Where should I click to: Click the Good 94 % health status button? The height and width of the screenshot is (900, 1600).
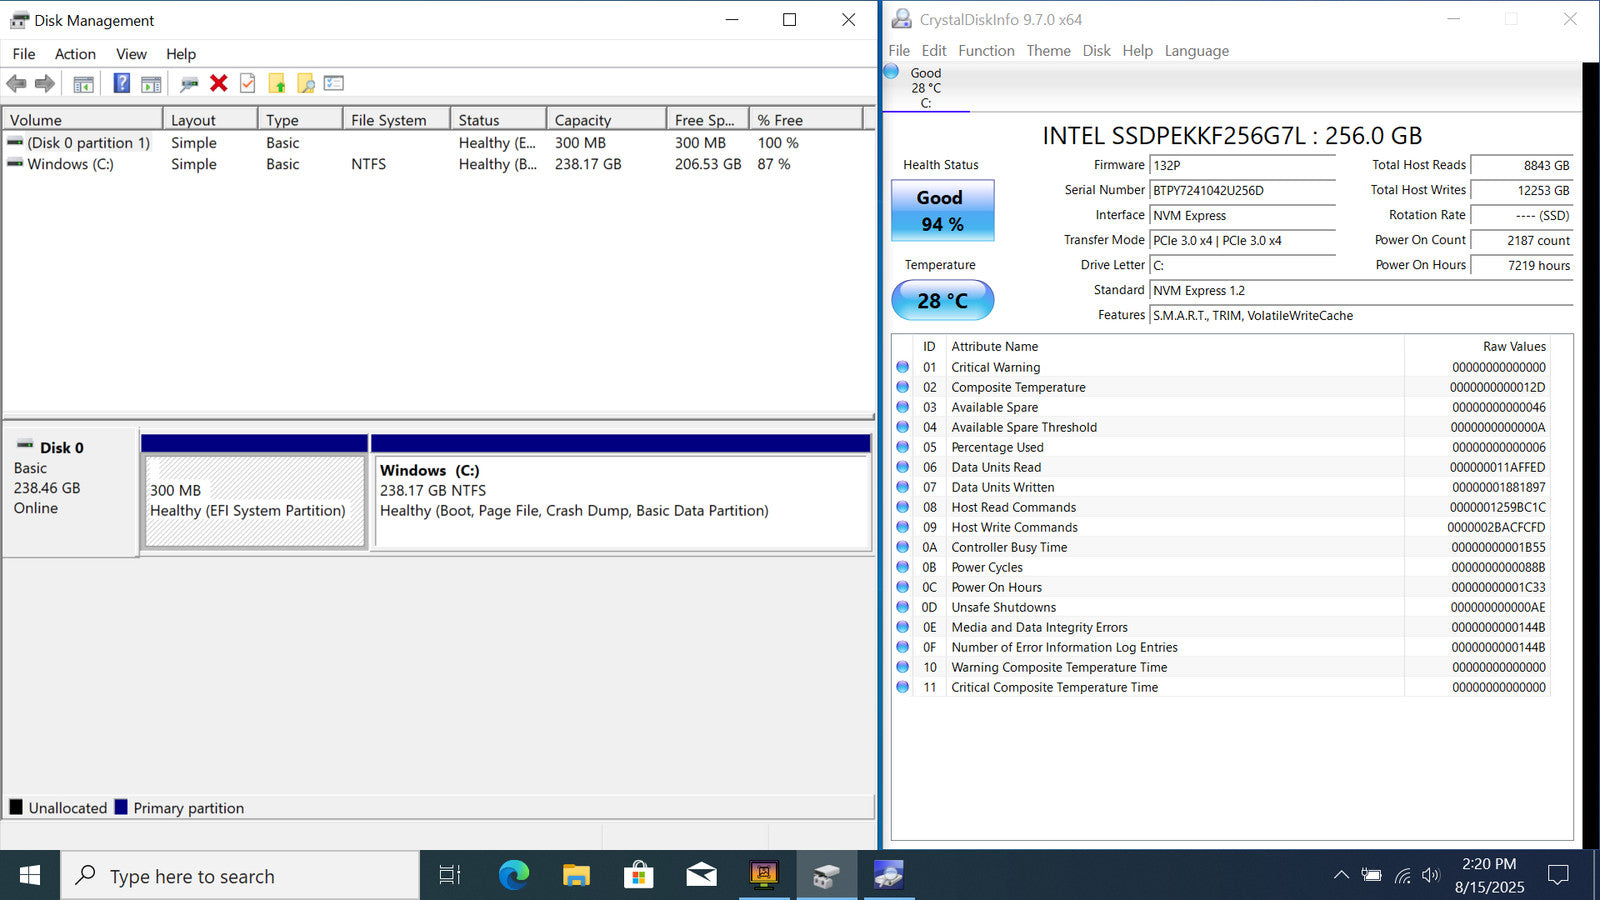pos(942,211)
